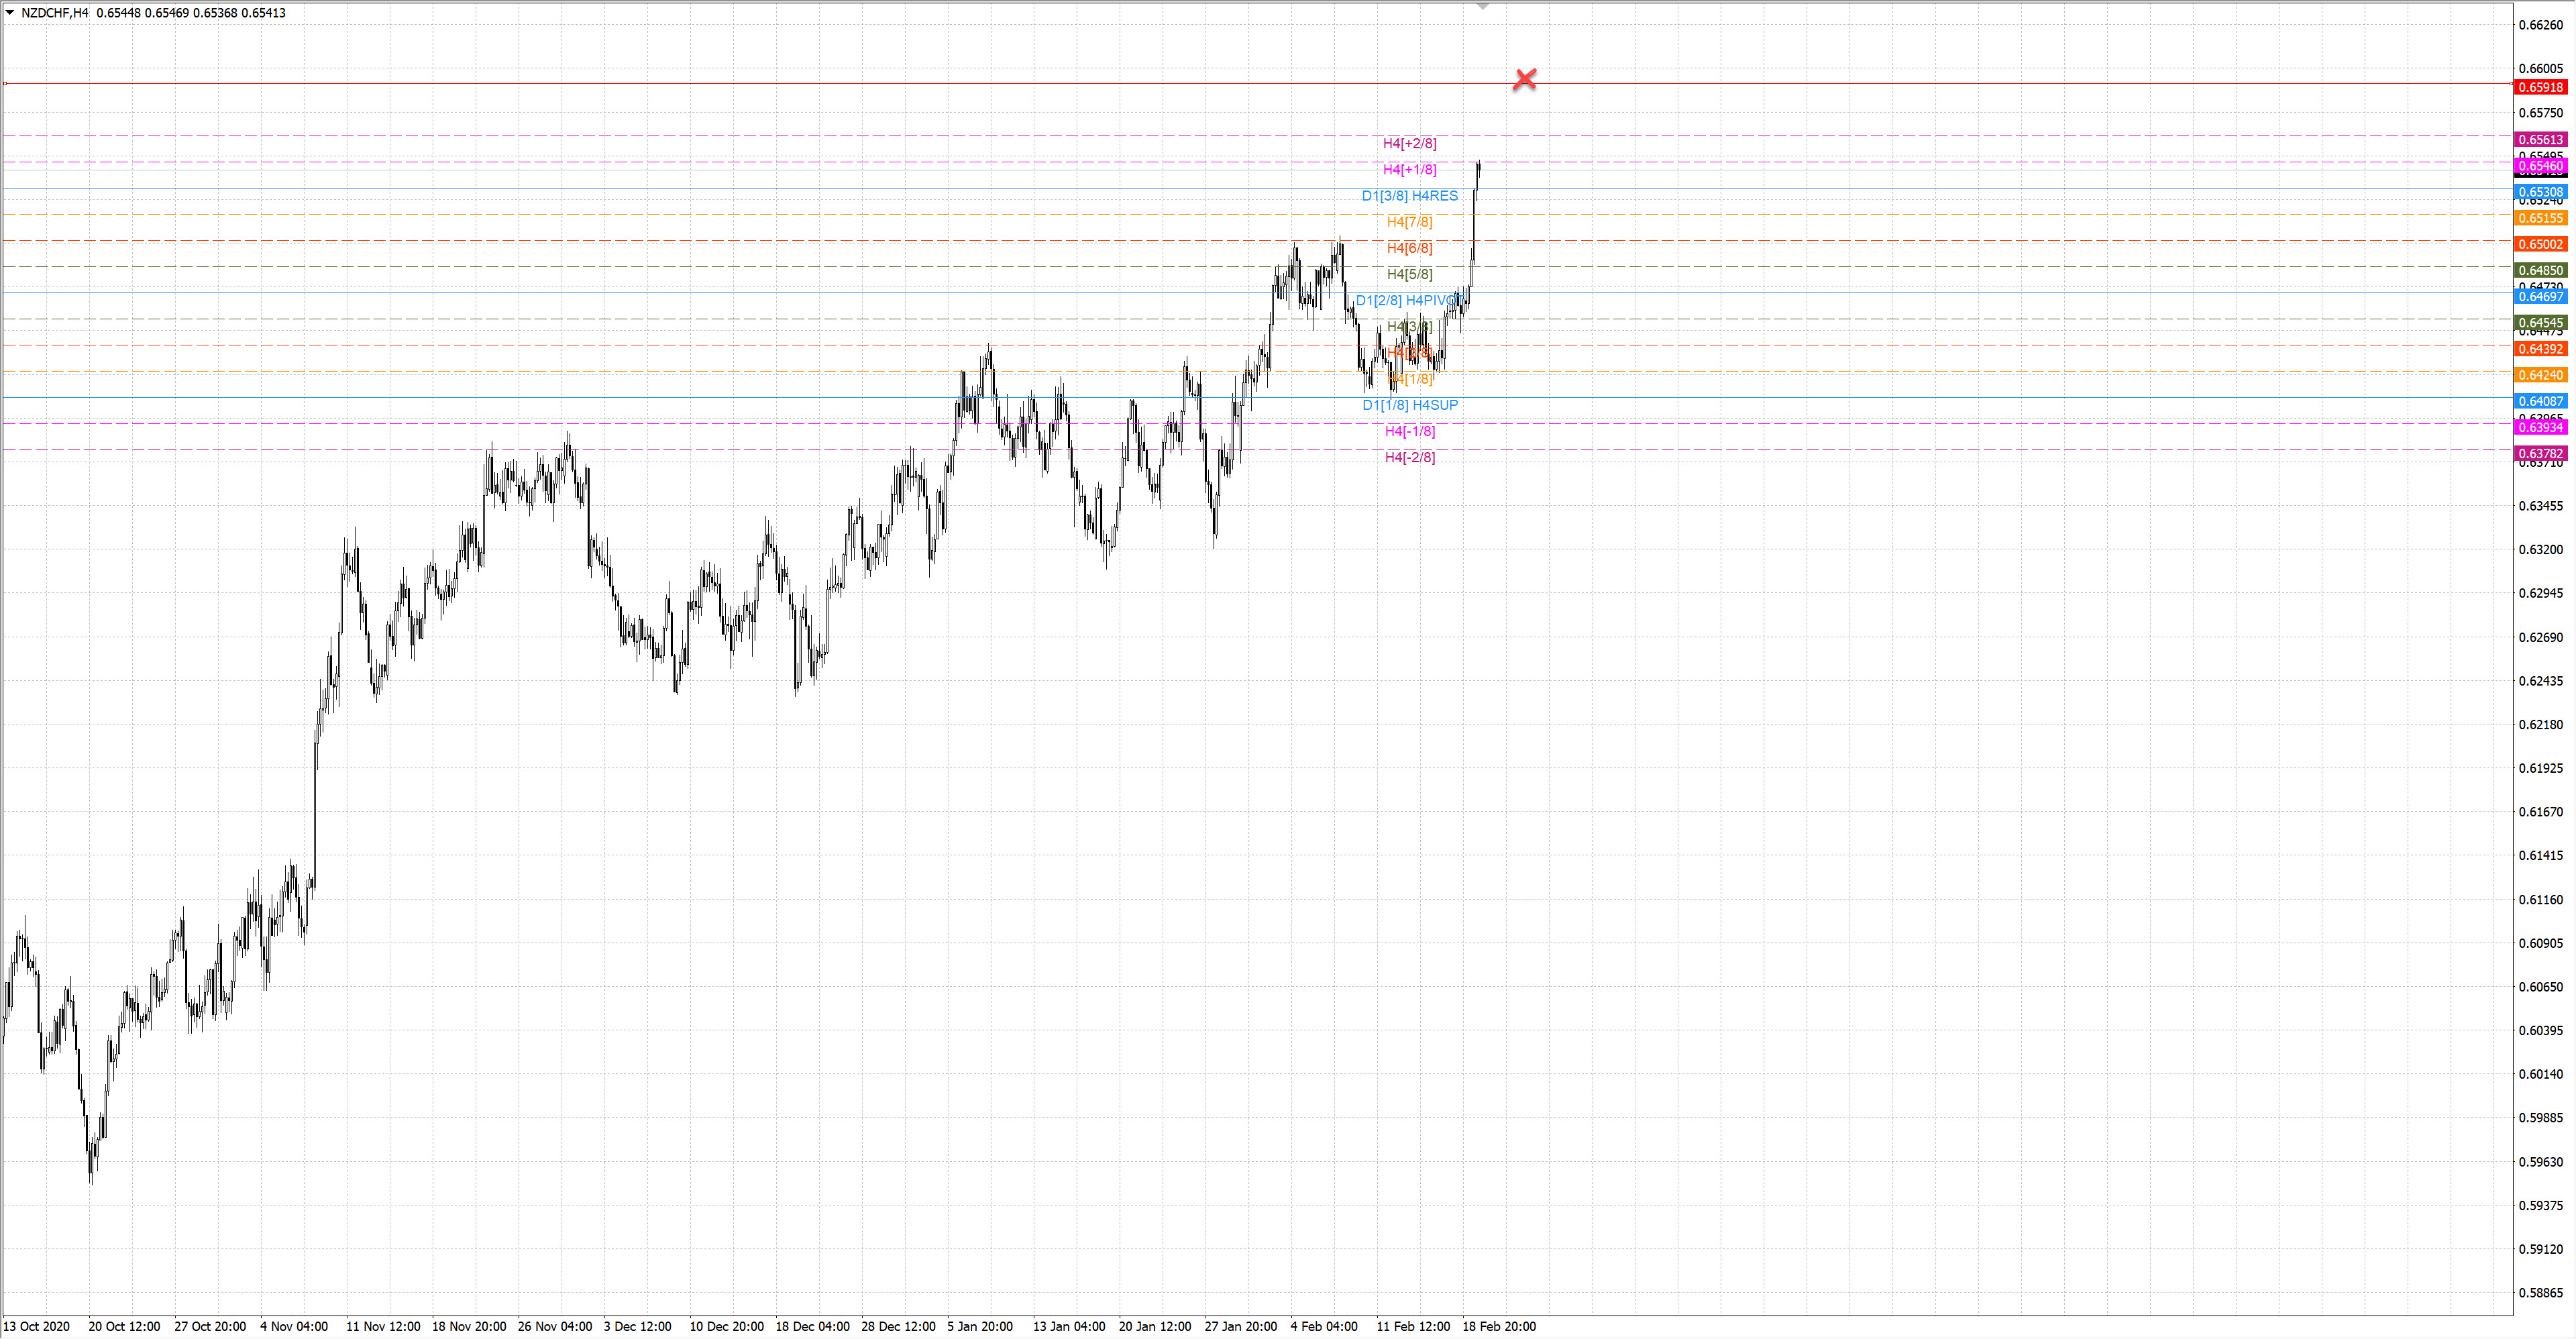Select the H4[+1/8] level label
The image size is (2576, 1339).
point(1409,170)
